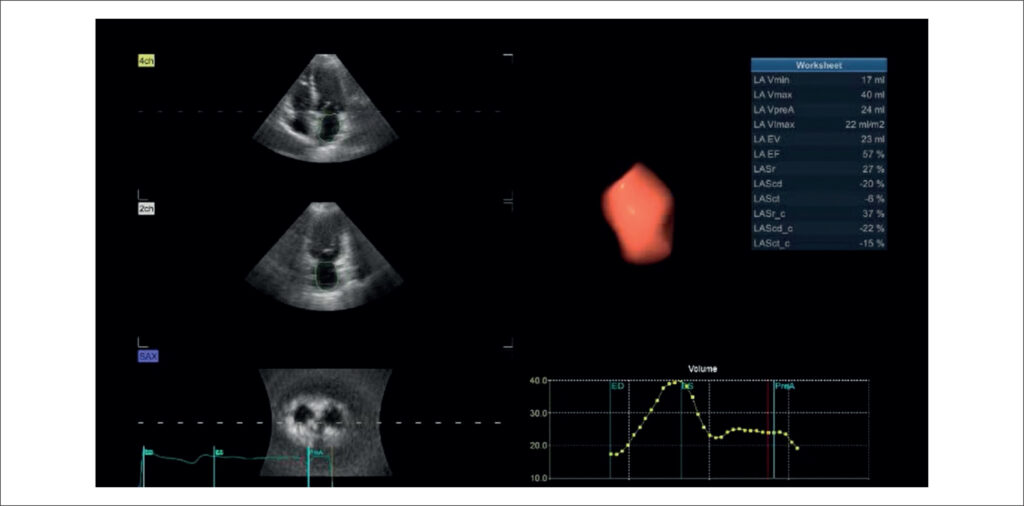Click the ED marker on volume graph
The height and width of the screenshot is (506, 1024).
coord(617,387)
